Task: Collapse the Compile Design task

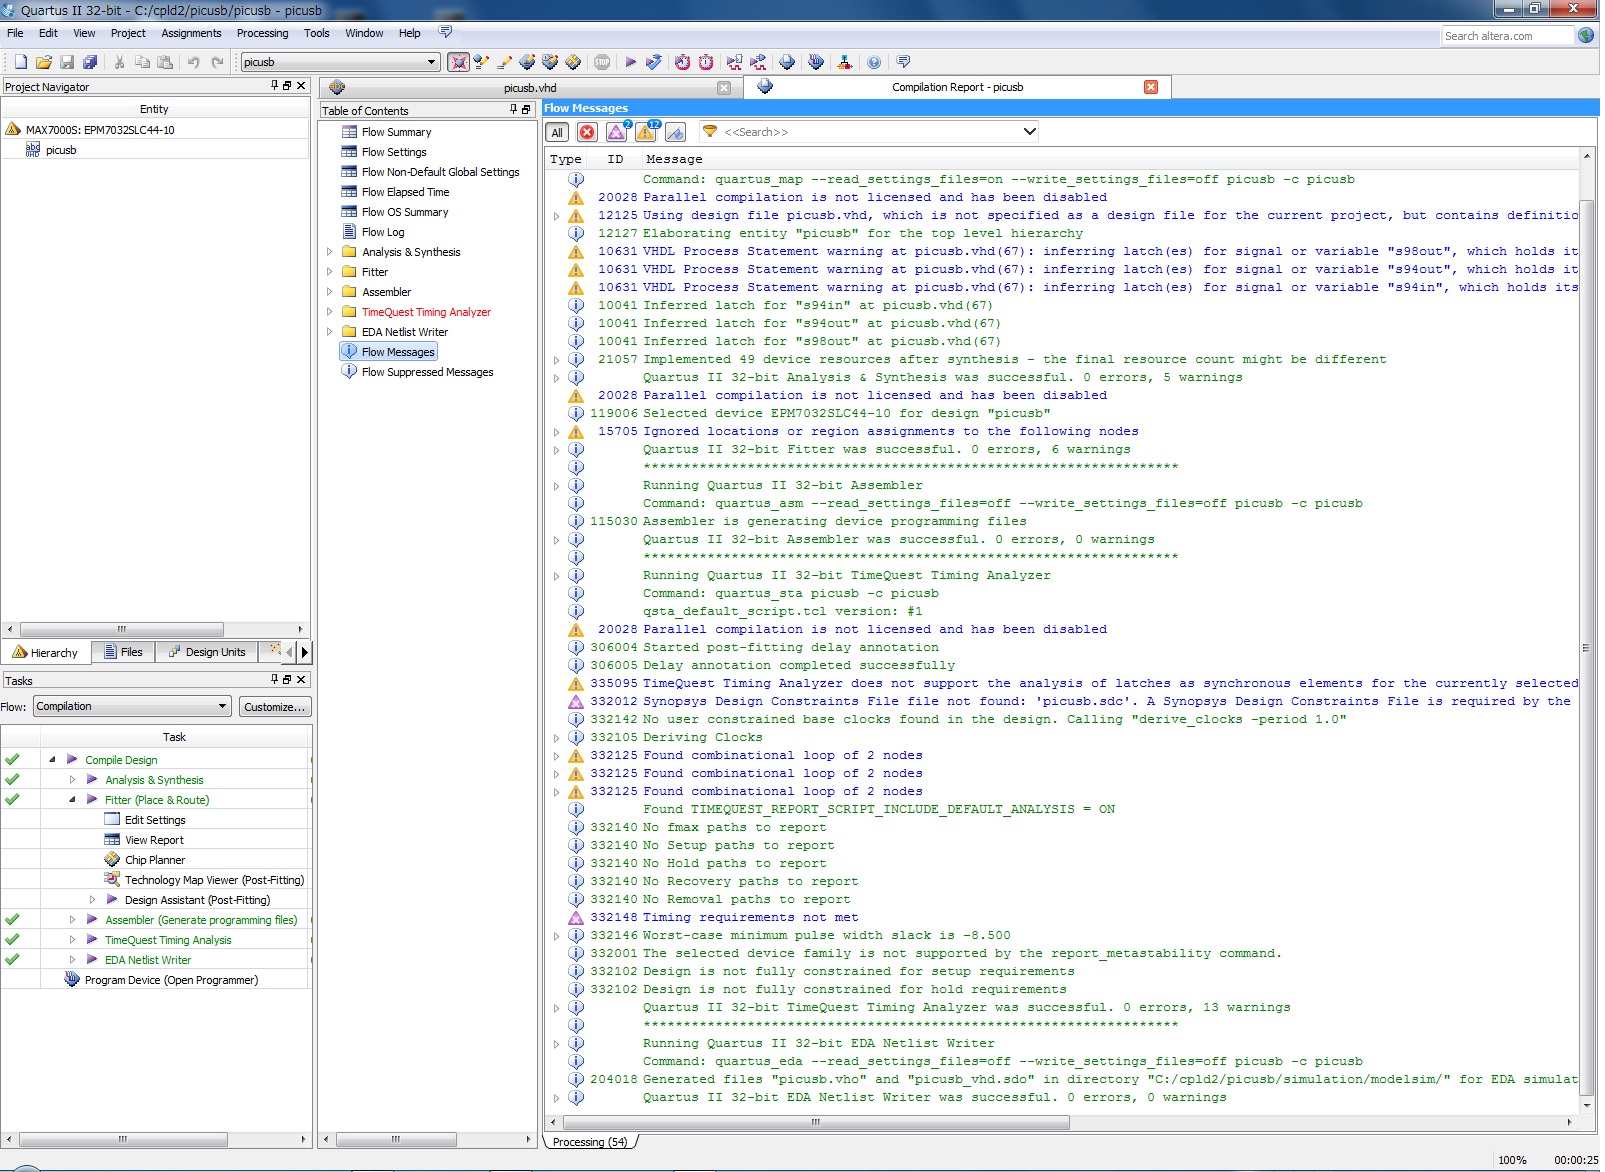Action: tap(52, 760)
